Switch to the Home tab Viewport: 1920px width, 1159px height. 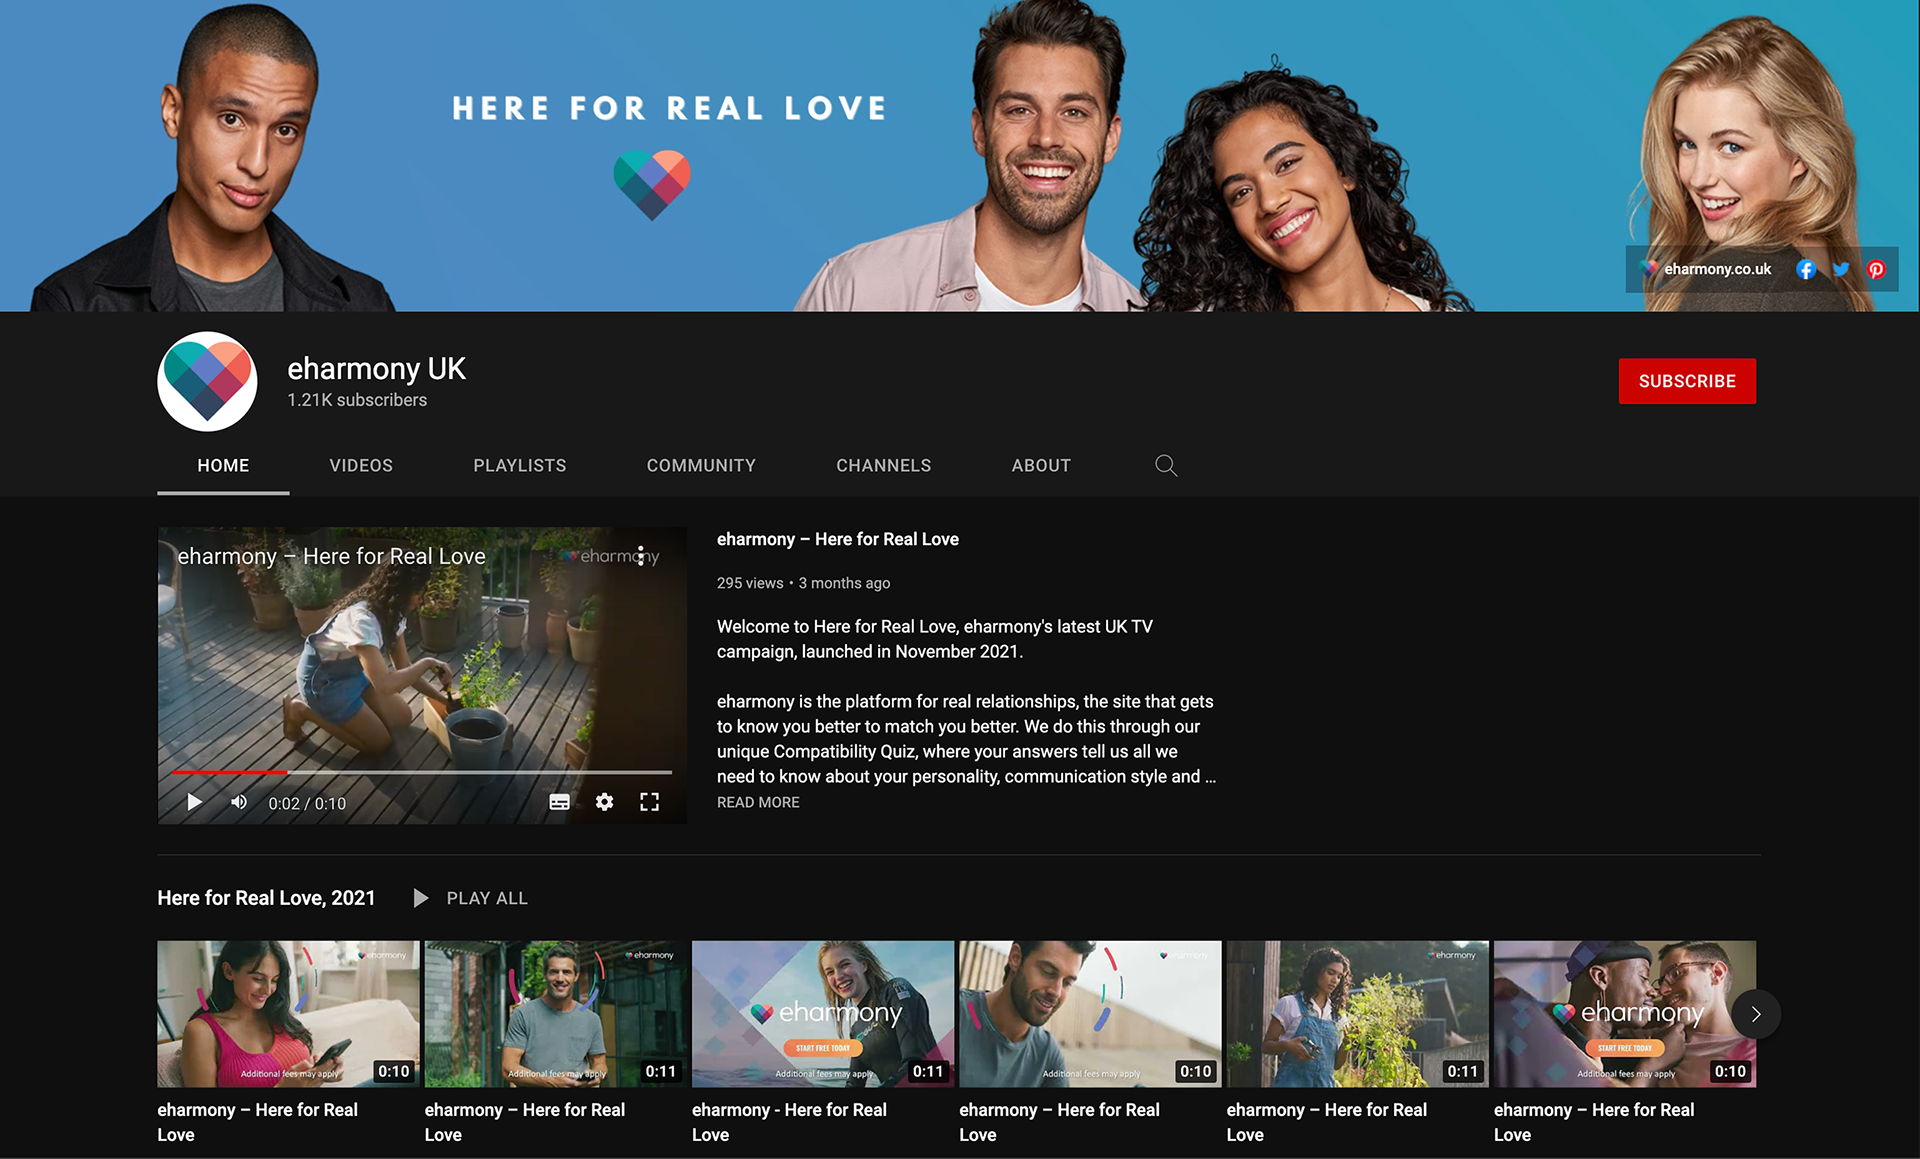click(x=223, y=465)
